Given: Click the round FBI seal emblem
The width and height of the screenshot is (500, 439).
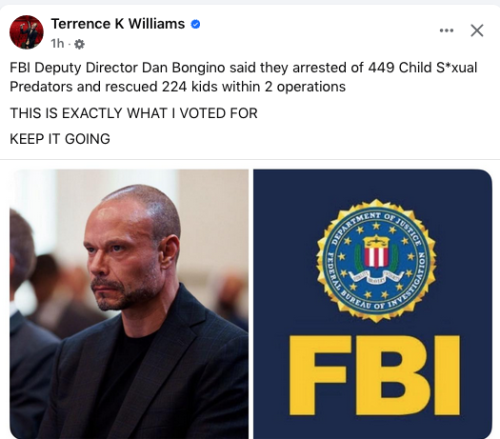Looking at the screenshot, I should [x=376, y=261].
